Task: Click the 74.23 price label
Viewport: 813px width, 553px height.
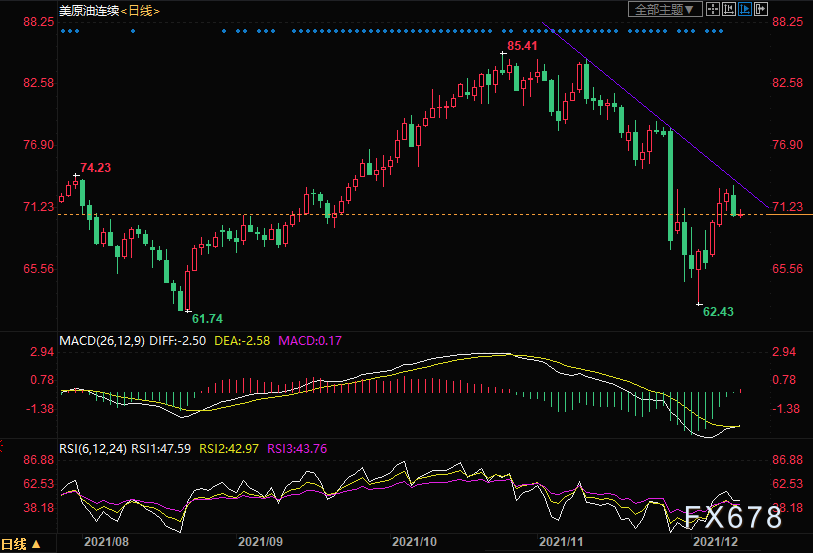Action: (95, 167)
